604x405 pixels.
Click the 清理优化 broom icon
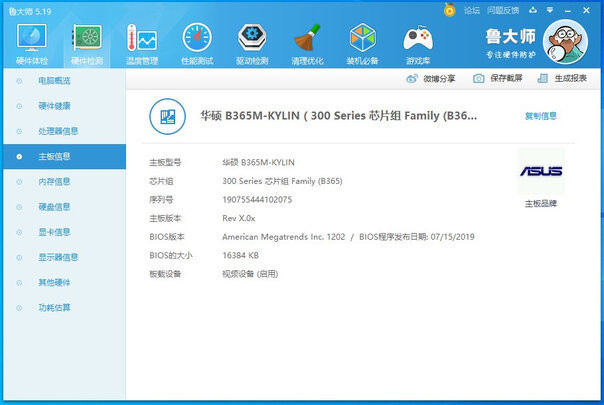pos(307,40)
